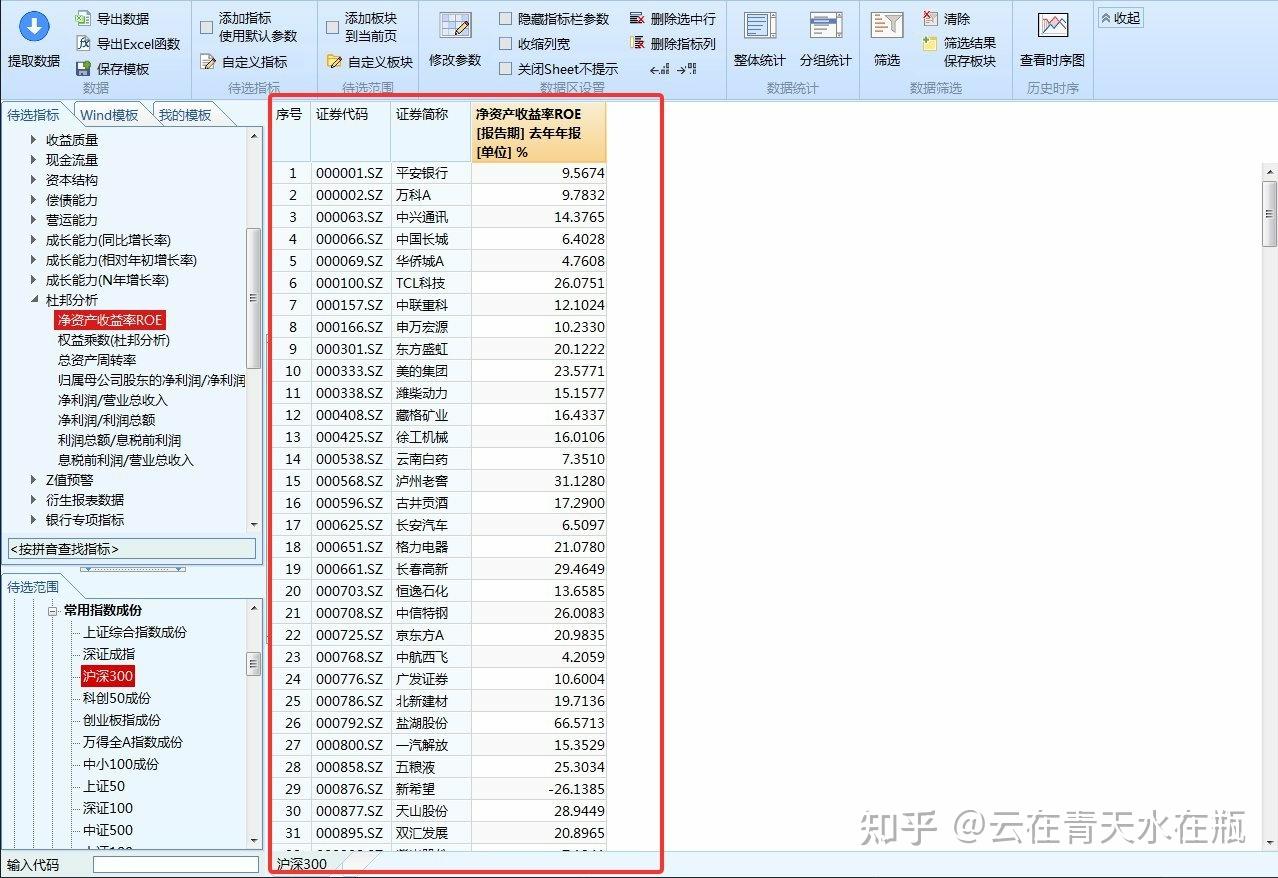Select 净利润/营业总收入 indicator
Viewport: 1278px width, 878px height.
pyautogui.click(x=113, y=400)
